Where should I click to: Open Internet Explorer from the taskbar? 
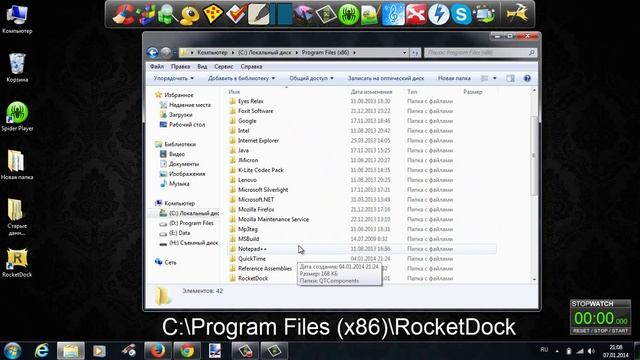click(42, 351)
